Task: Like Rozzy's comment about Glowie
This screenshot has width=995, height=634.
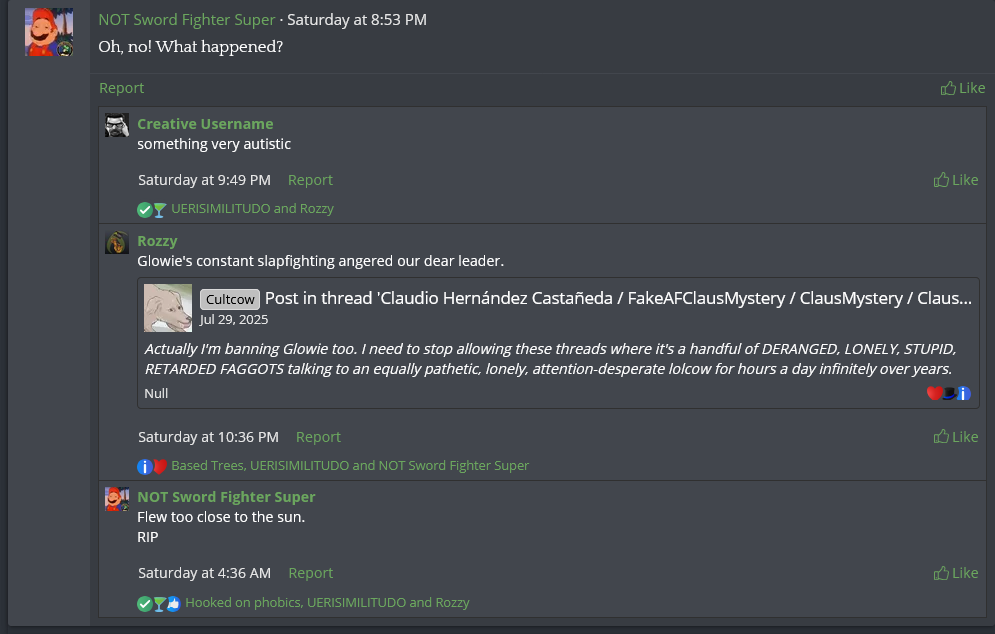Action: pyautogui.click(x=956, y=437)
